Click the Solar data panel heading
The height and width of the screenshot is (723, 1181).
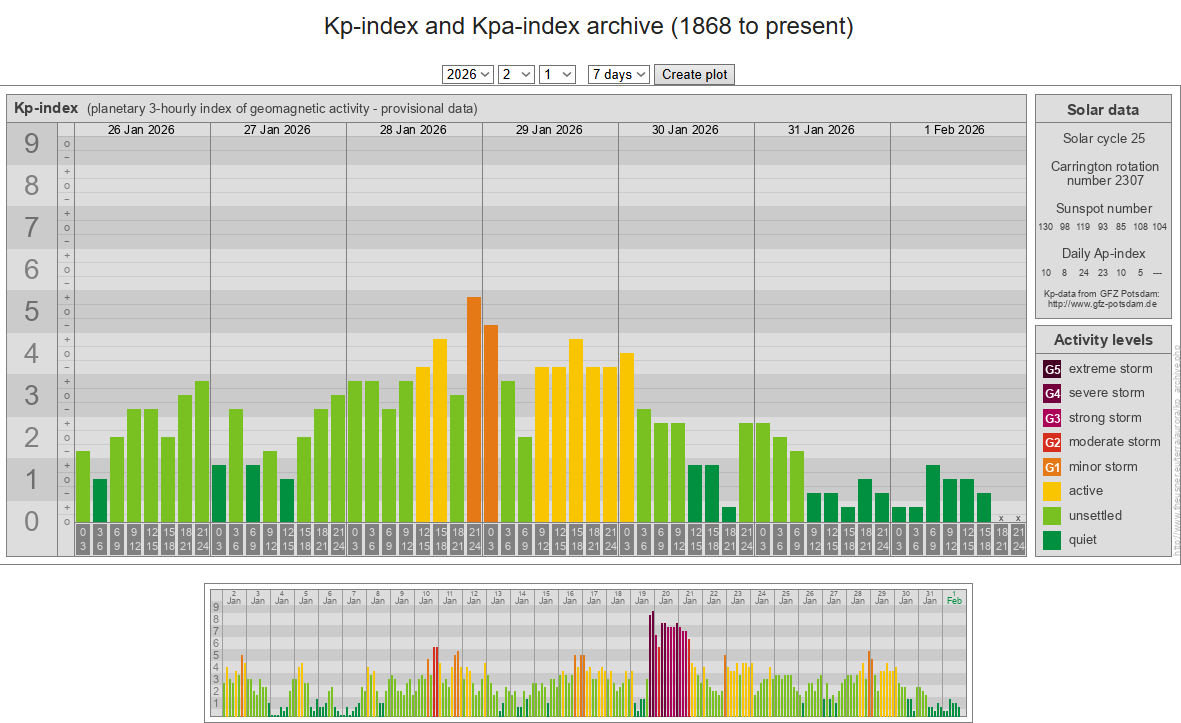1102,110
